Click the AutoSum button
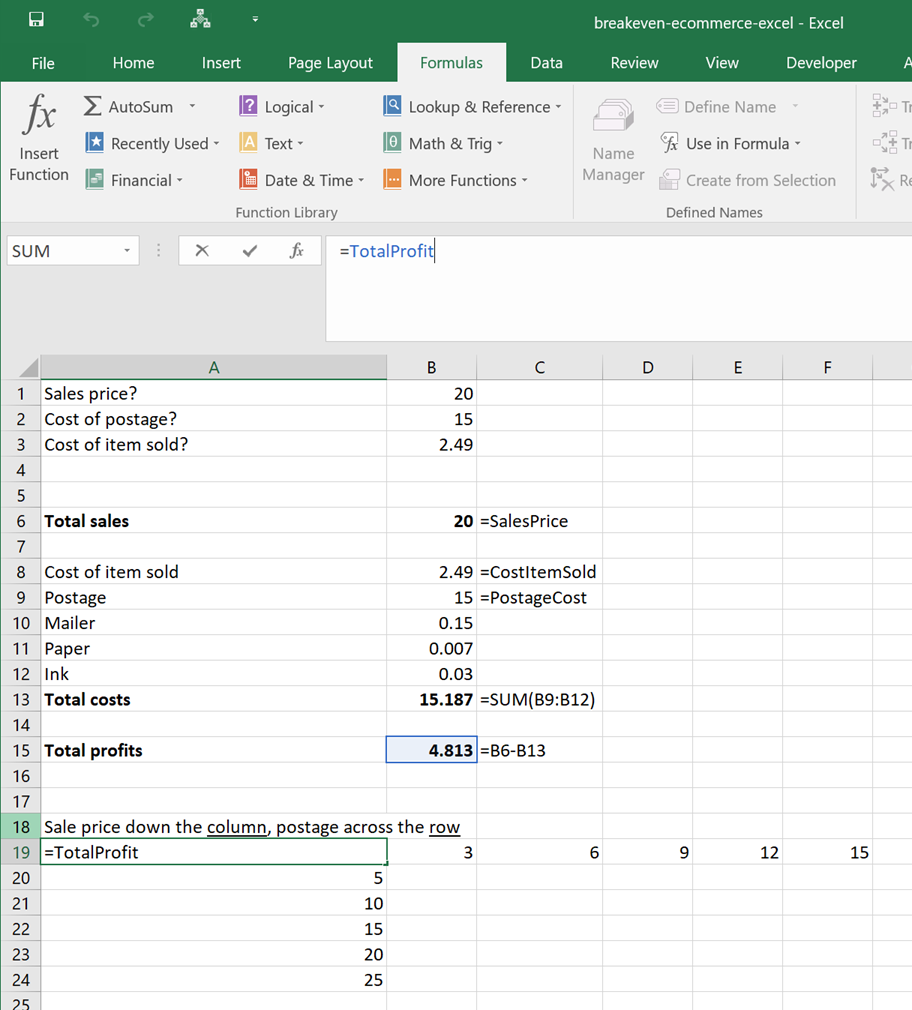 pyautogui.click(x=130, y=107)
